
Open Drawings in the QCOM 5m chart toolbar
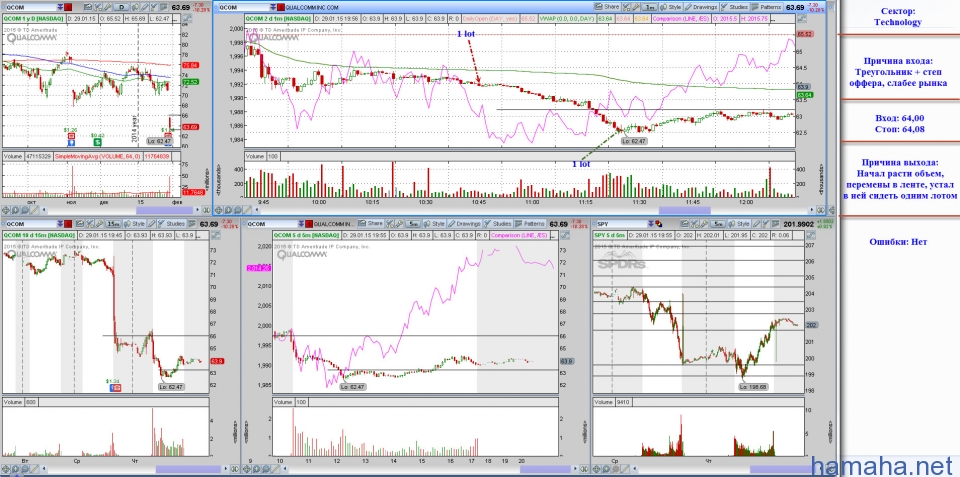coord(463,223)
